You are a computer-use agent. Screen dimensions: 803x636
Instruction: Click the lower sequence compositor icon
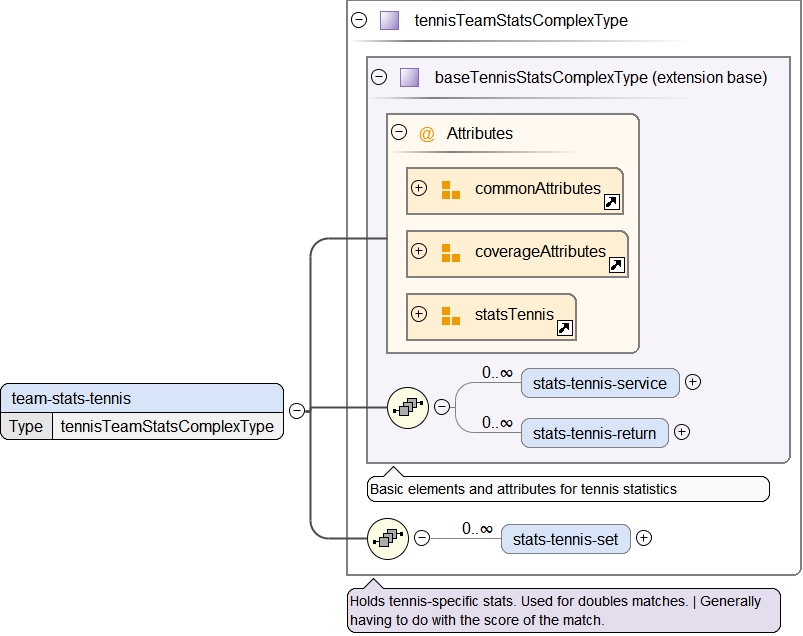[x=388, y=539]
